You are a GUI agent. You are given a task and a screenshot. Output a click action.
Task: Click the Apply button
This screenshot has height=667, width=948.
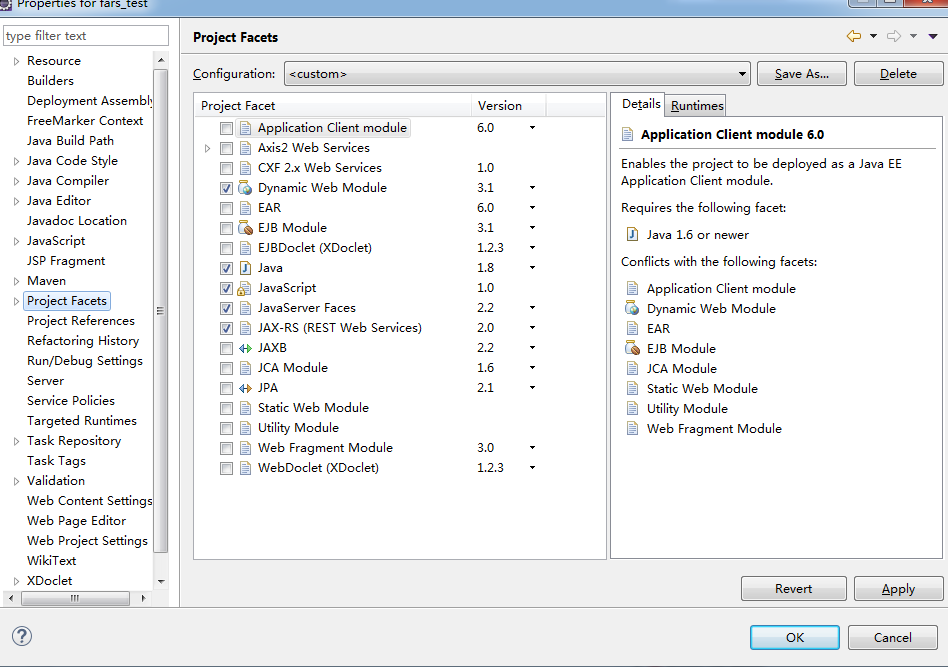tap(898, 588)
